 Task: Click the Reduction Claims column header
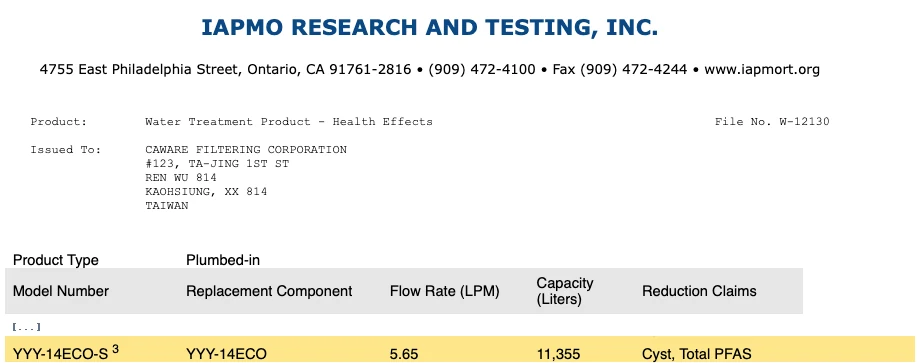tap(699, 291)
